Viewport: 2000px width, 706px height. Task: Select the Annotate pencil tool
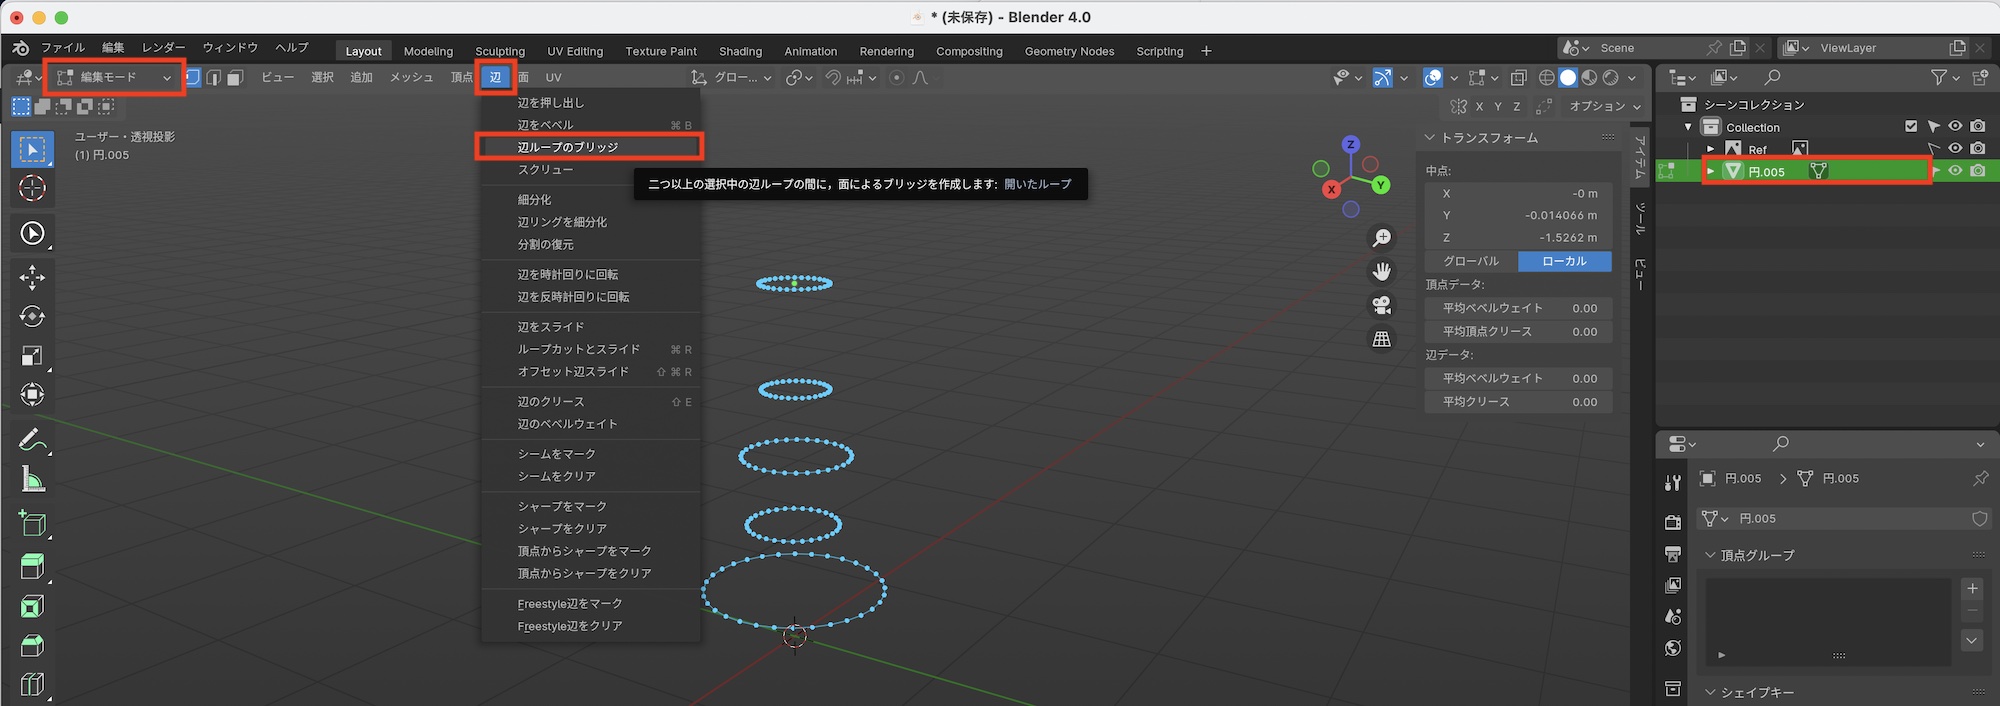click(x=32, y=439)
